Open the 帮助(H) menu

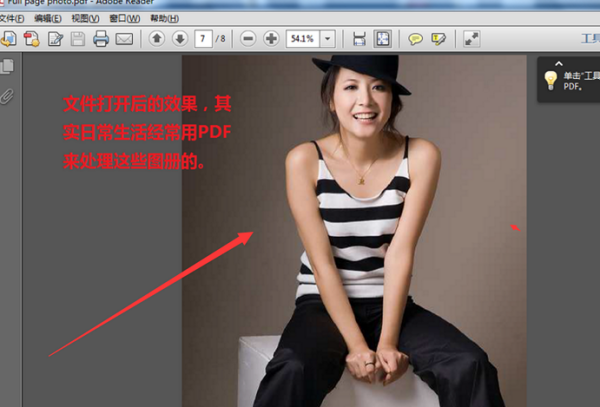pyautogui.click(x=165, y=18)
